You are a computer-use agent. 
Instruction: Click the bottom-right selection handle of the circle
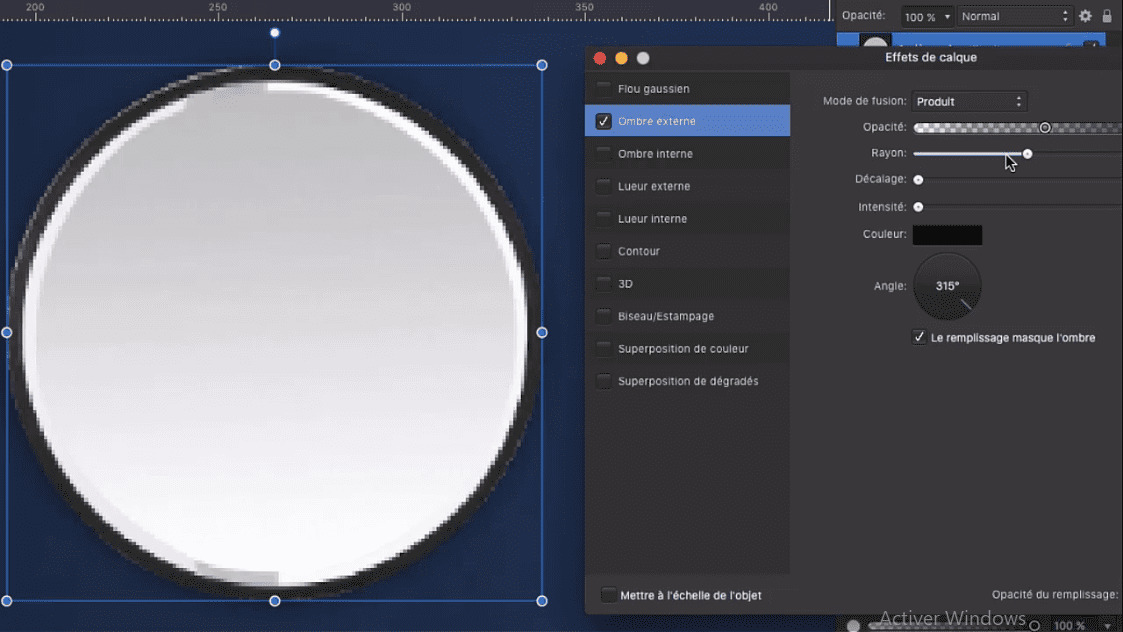[x=542, y=601]
